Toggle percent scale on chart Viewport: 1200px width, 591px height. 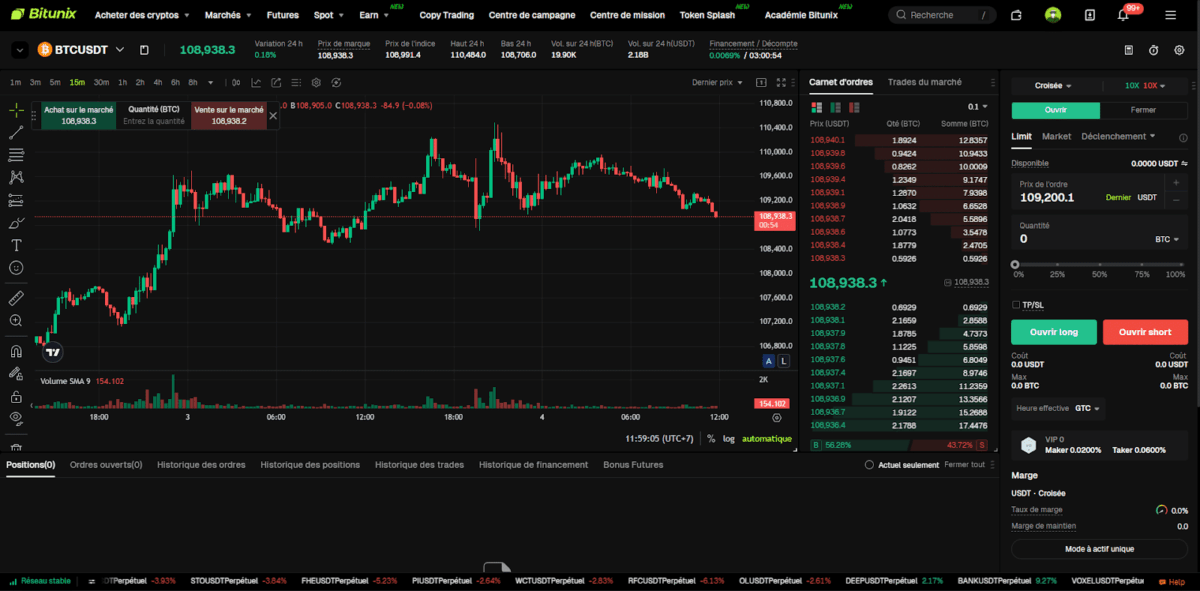pos(712,439)
